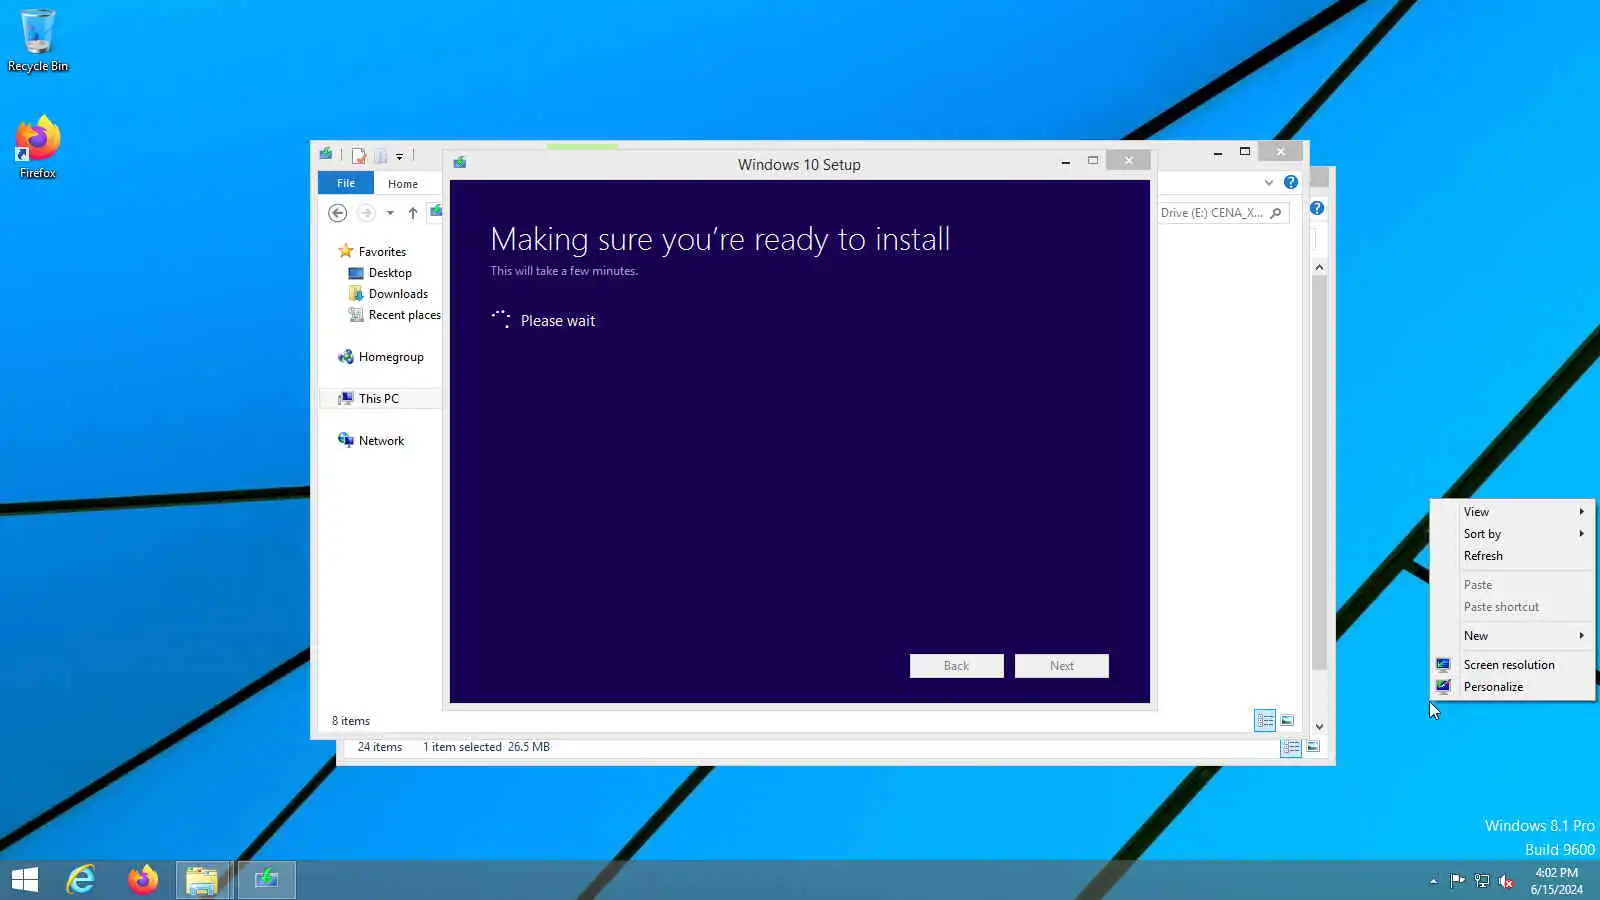Minimize the Windows 10 Setup window
1600x900 pixels.
[x=1065, y=161]
